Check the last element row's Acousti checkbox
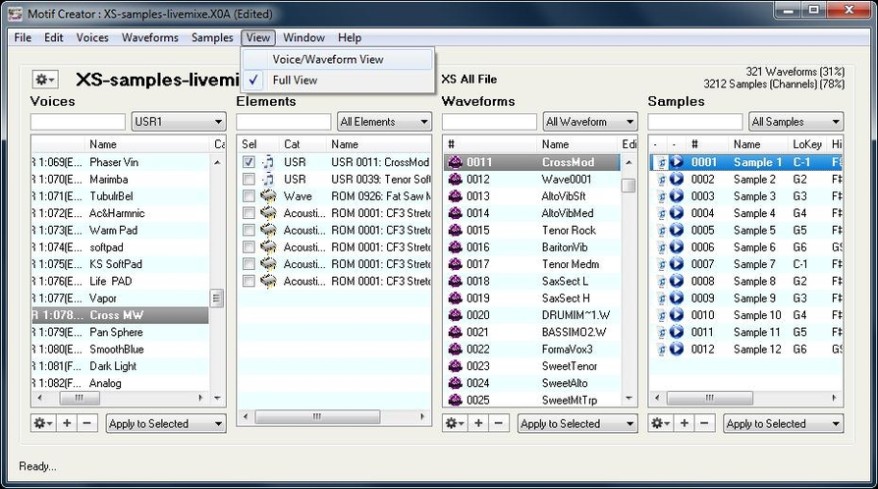 click(249, 281)
